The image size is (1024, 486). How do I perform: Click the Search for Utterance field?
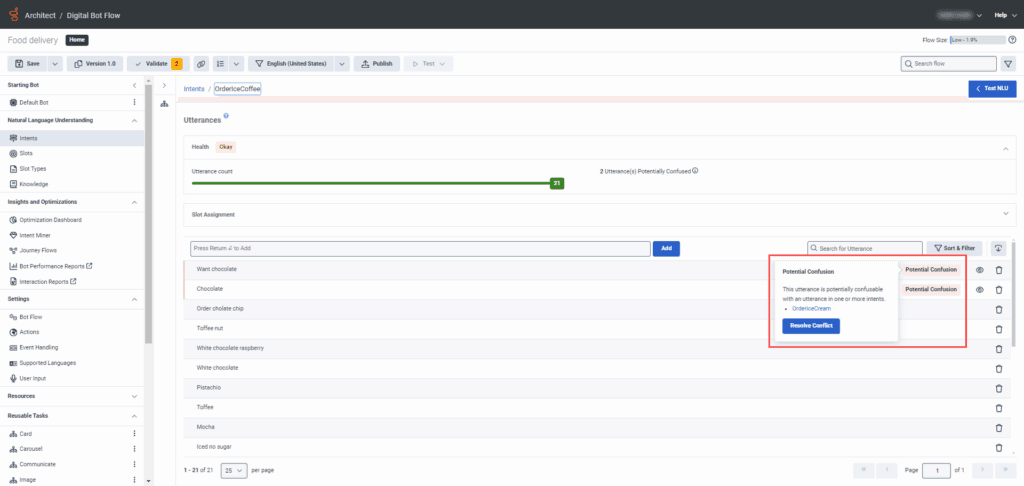[868, 248]
